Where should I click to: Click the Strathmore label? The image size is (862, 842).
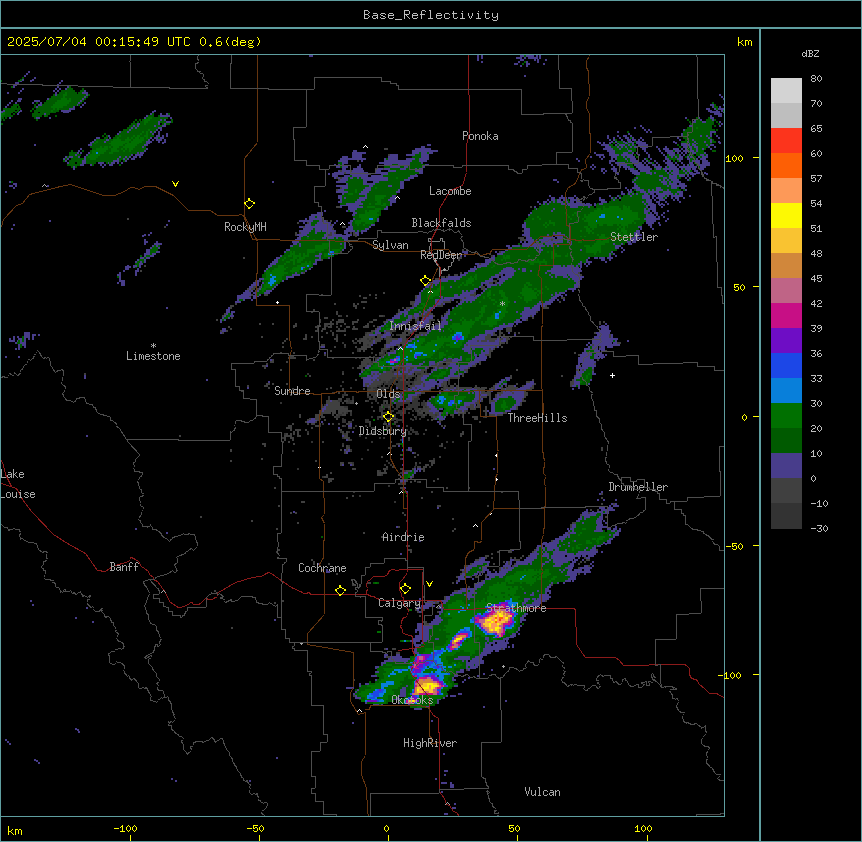[x=516, y=608]
